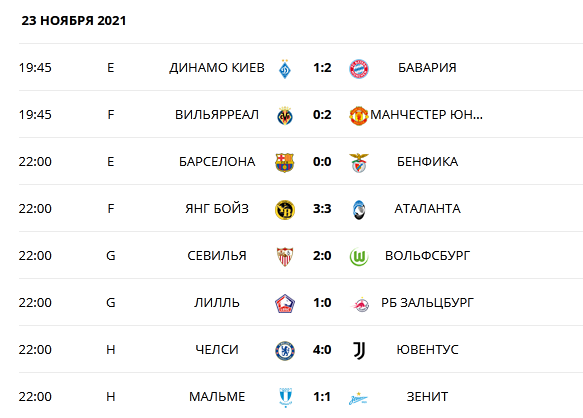The height and width of the screenshot is (418, 583).
Task: Click the Young Boys yellow-black logo
Action: point(285,210)
